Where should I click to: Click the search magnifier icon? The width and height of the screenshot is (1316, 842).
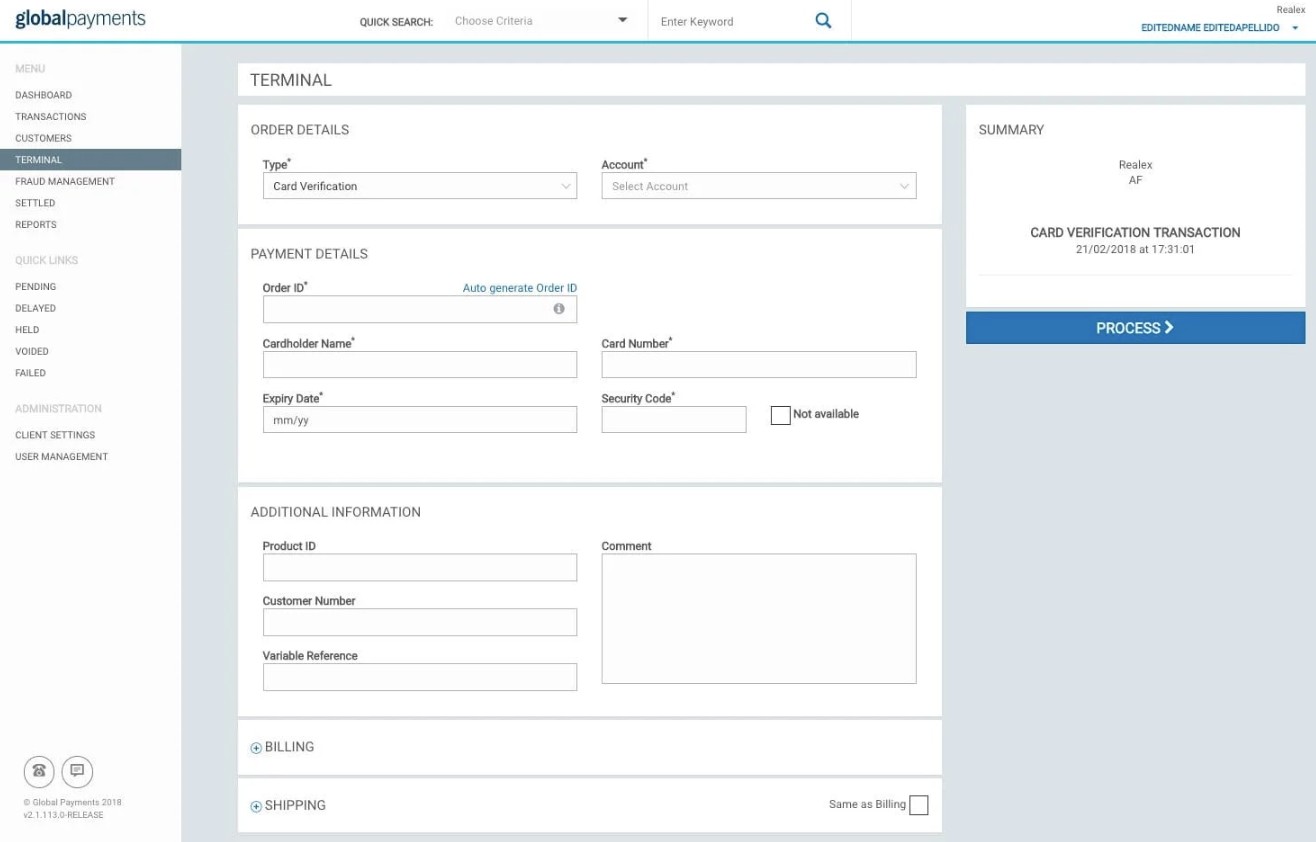[823, 21]
